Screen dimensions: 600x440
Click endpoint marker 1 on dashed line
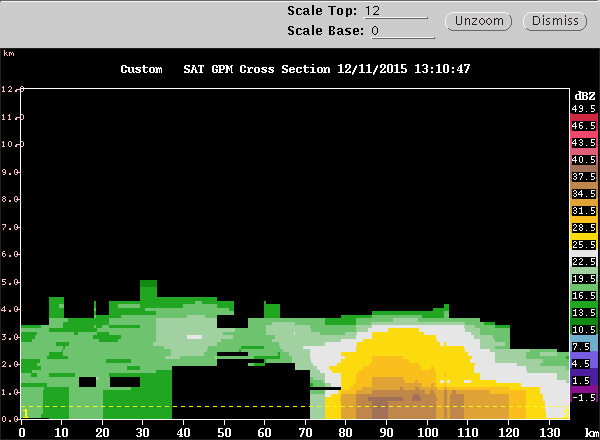pos(25,413)
